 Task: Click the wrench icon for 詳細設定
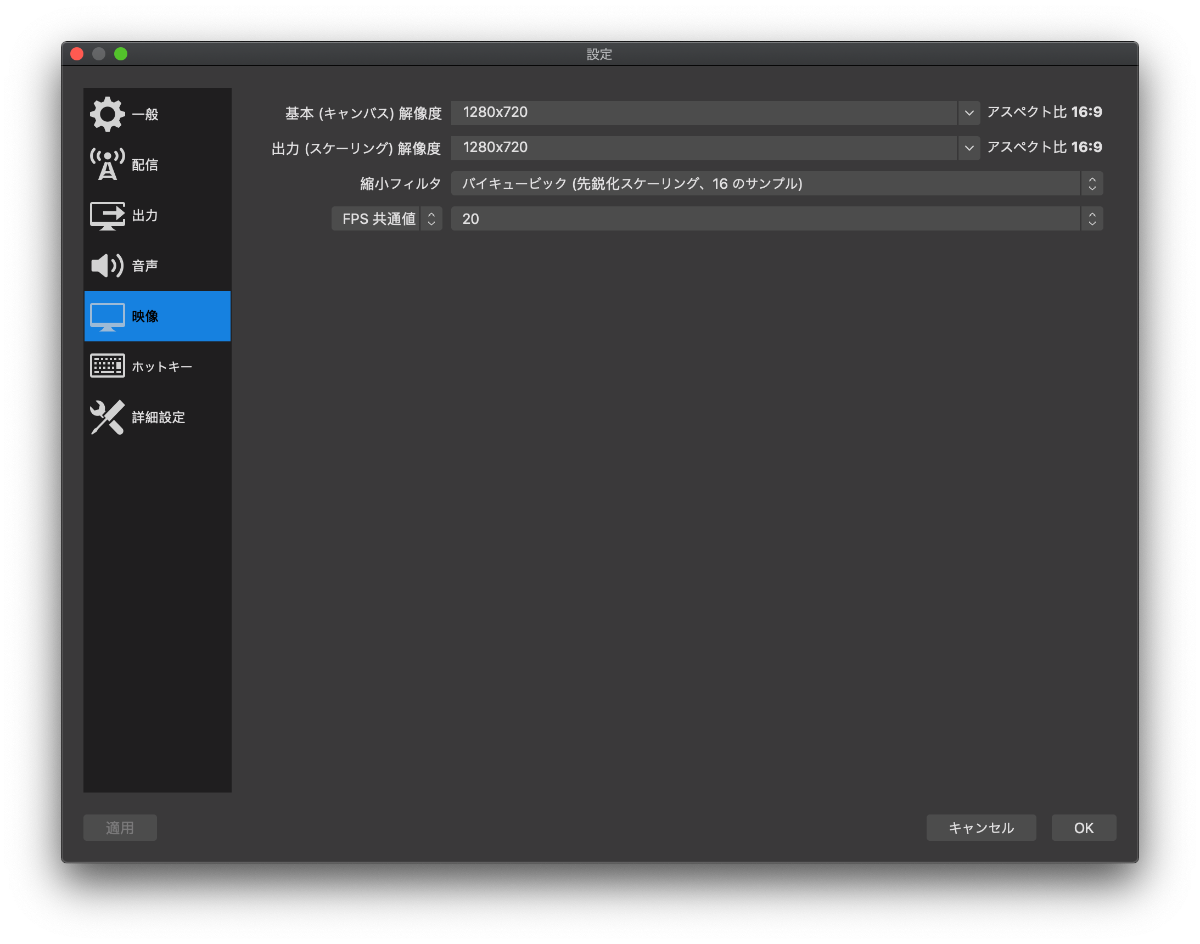click(x=107, y=417)
